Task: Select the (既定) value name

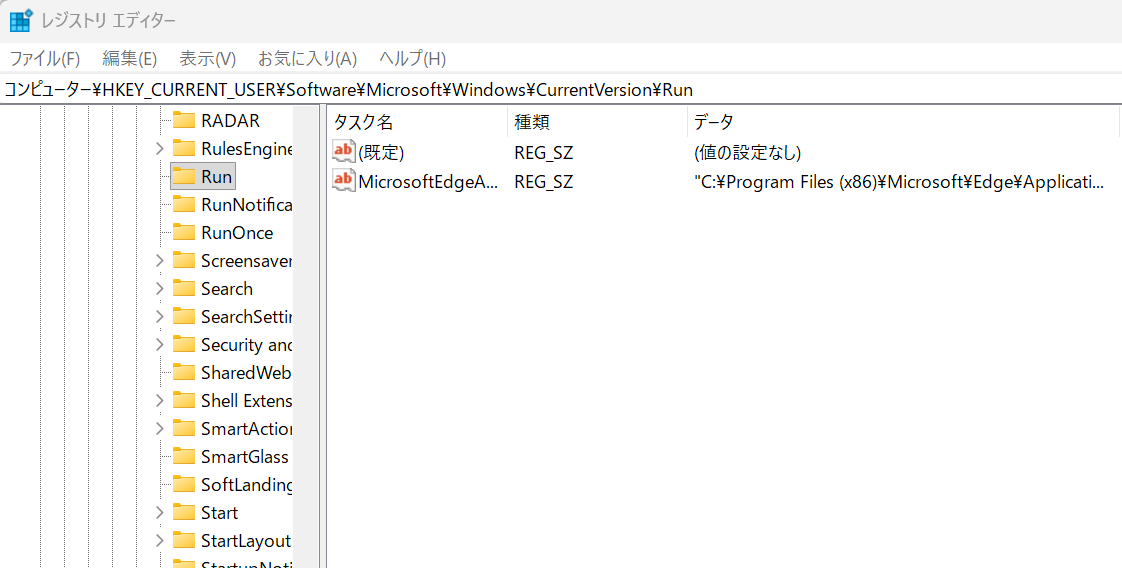Action: pos(381,152)
